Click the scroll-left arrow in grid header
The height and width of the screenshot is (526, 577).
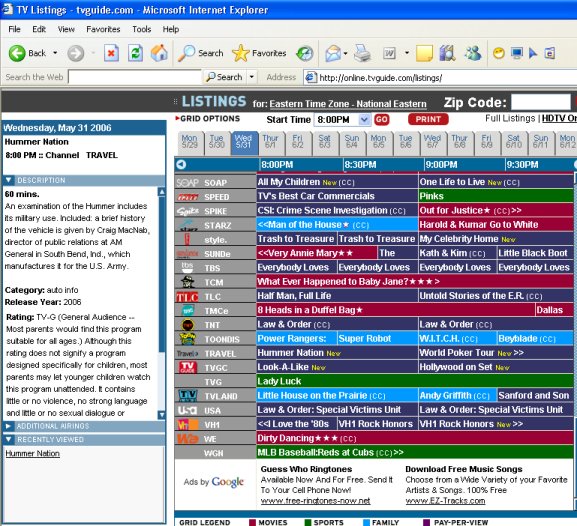pos(181,165)
